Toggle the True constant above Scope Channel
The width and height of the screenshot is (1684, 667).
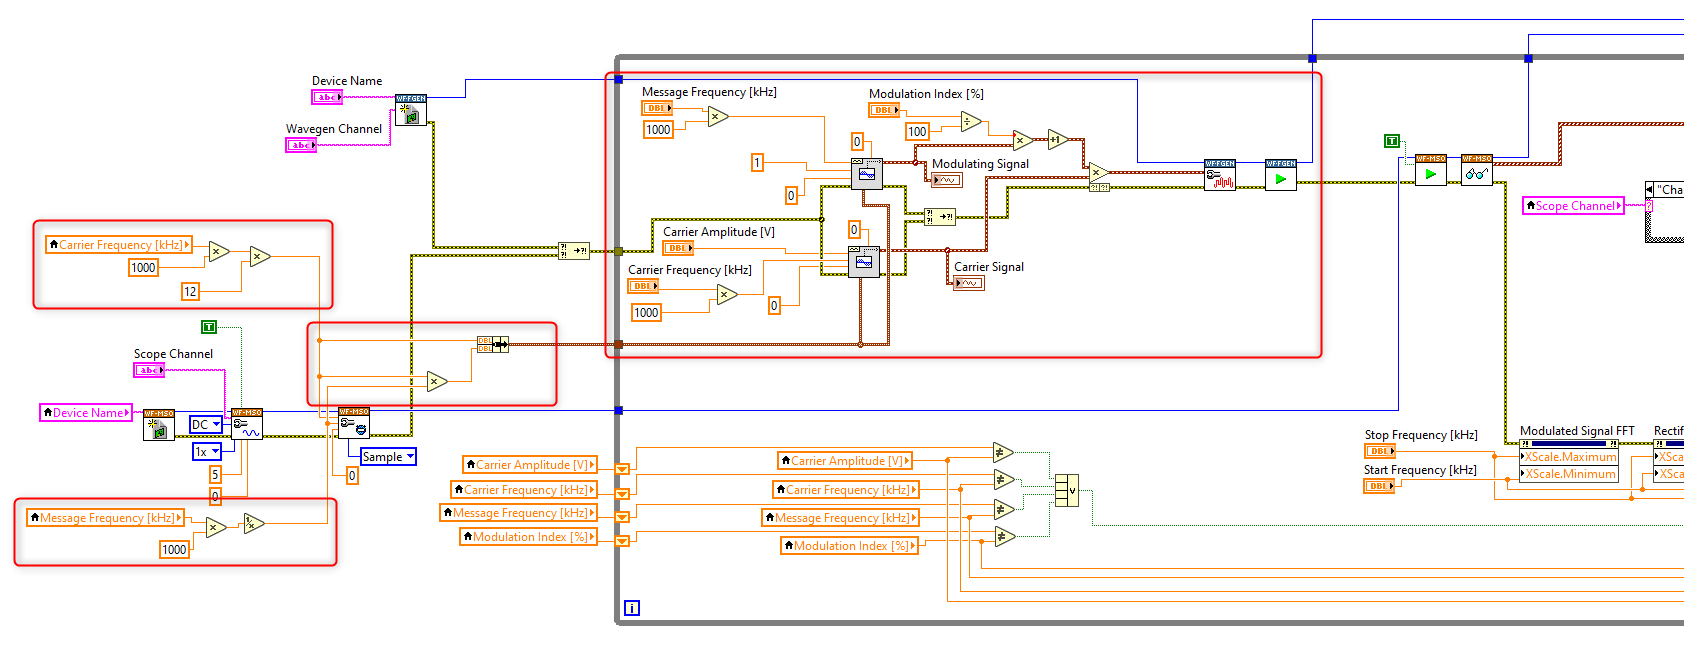pyautogui.click(x=209, y=327)
